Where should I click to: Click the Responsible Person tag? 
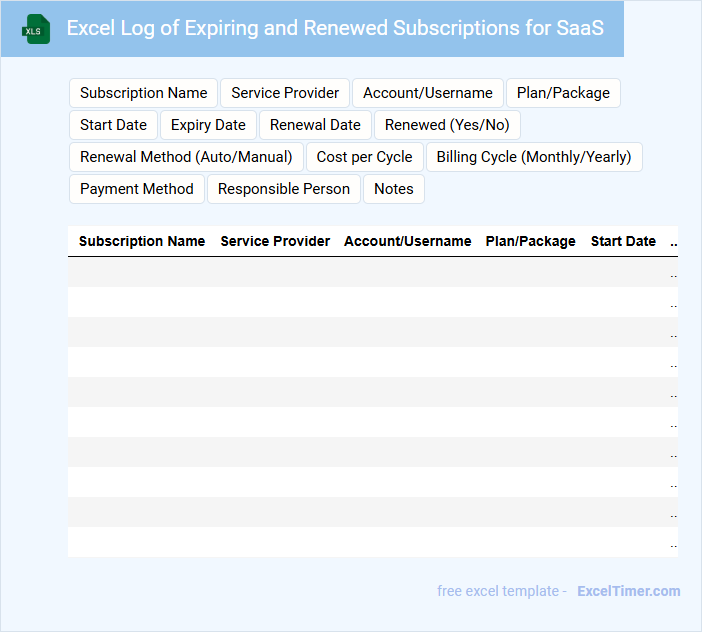point(284,189)
